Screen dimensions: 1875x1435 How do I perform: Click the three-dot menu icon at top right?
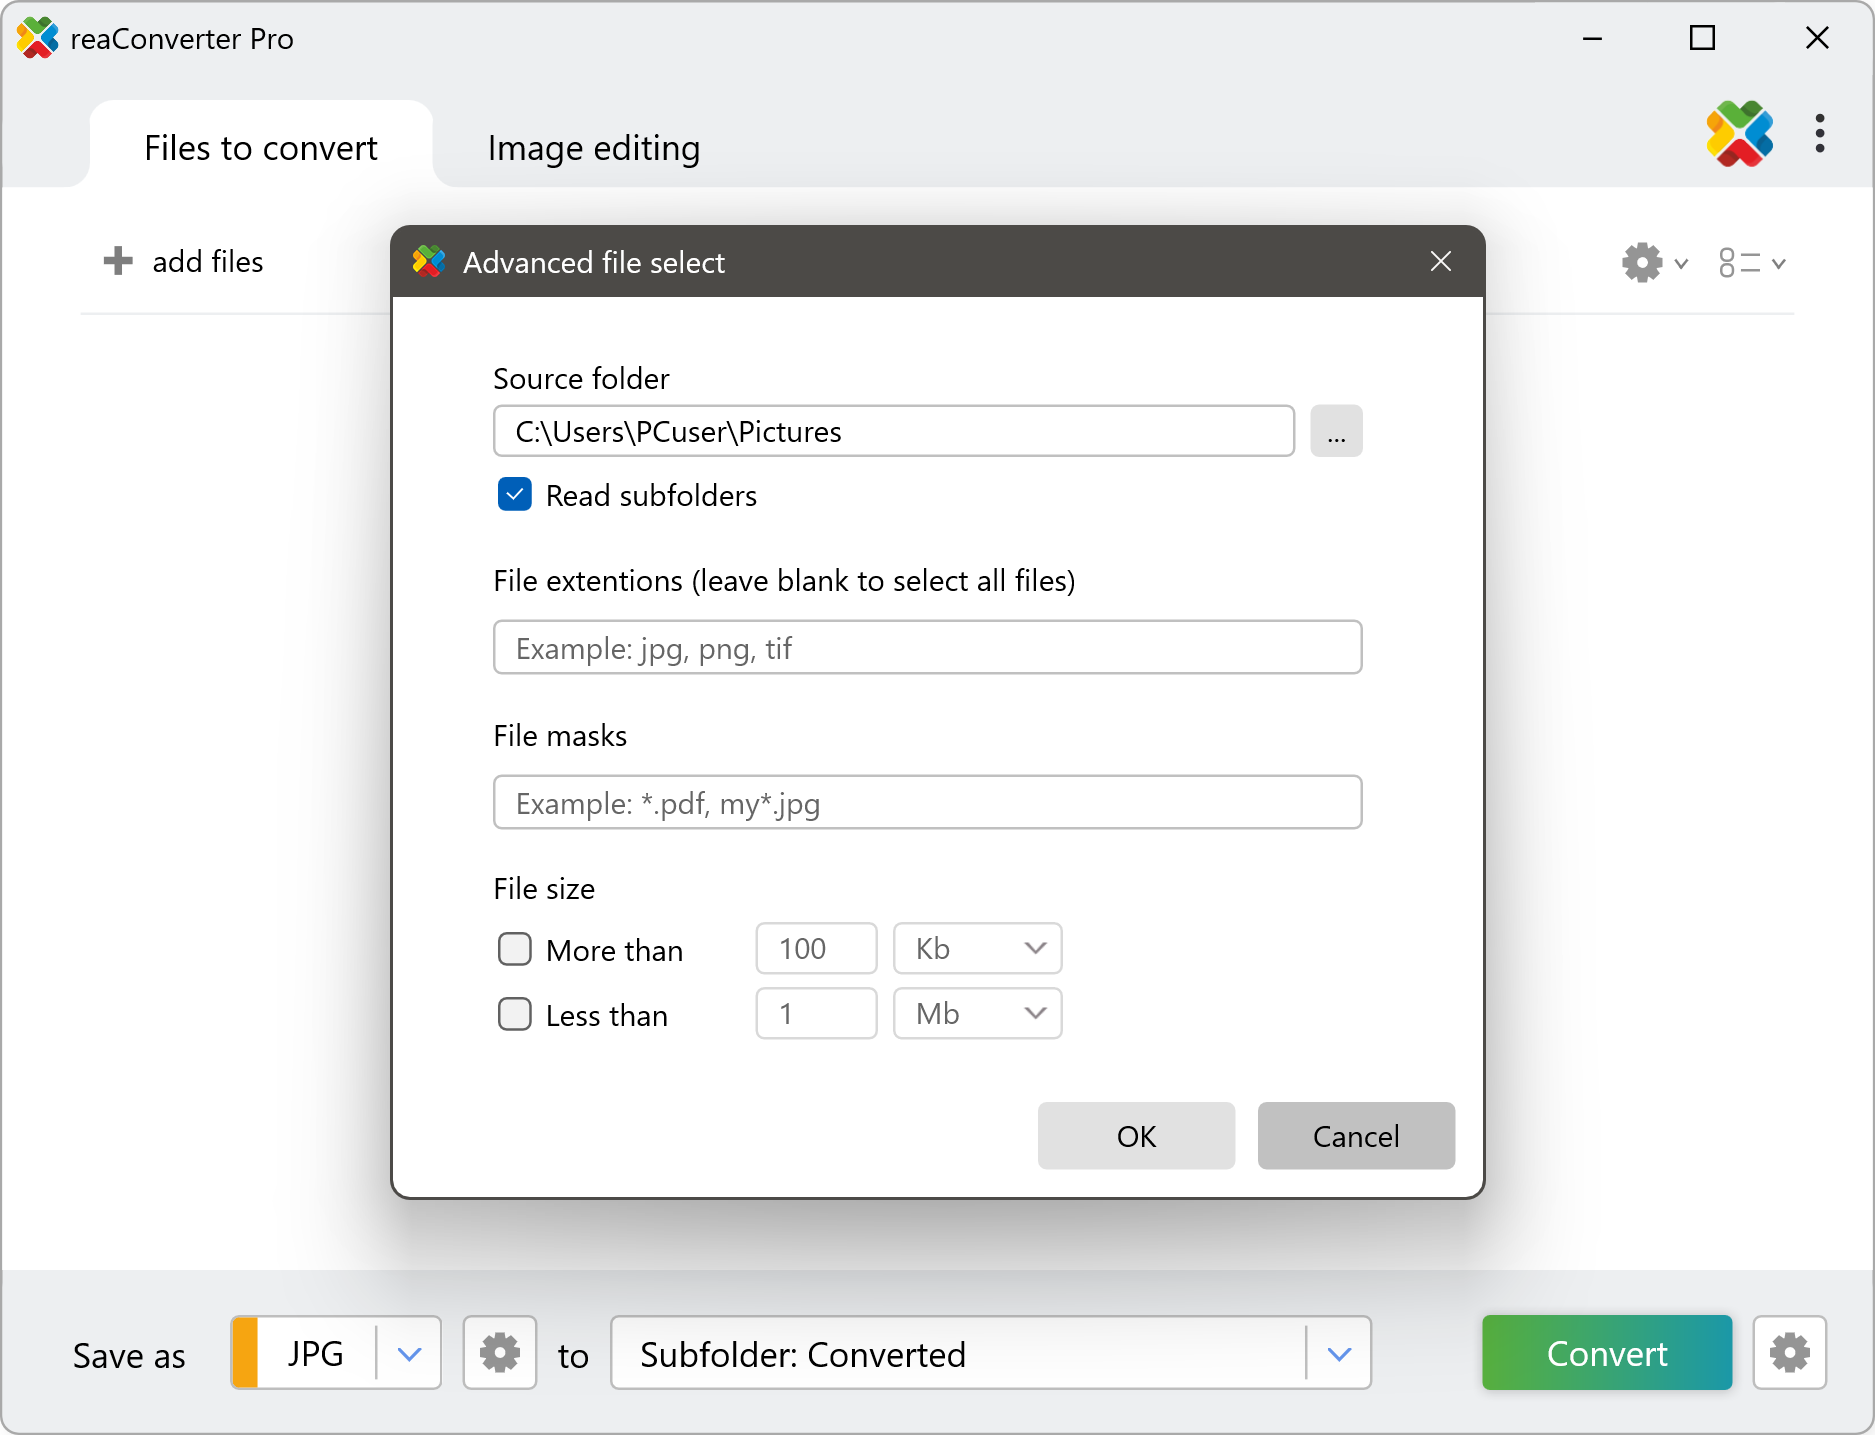click(1819, 134)
